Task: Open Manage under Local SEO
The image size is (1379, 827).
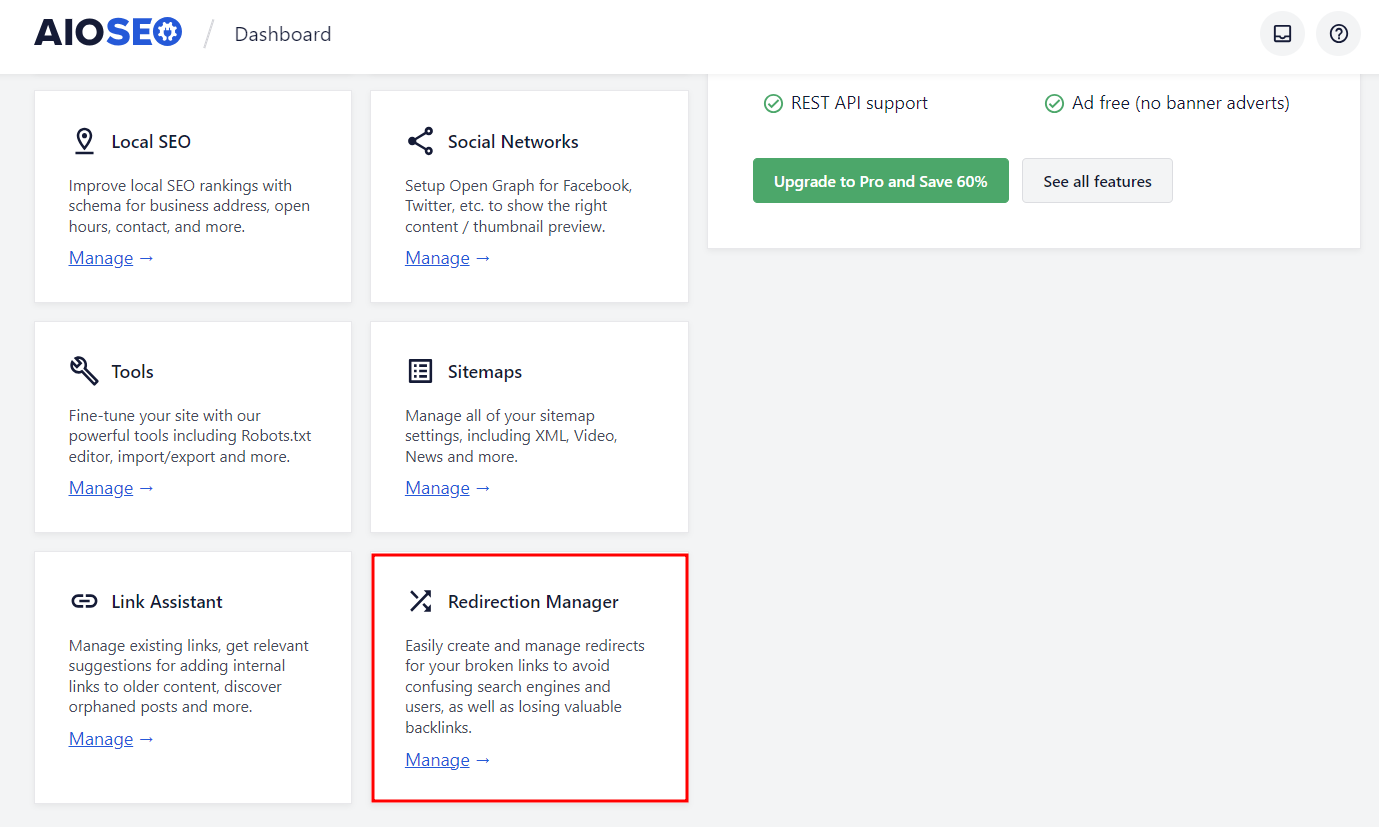Action: tap(101, 257)
